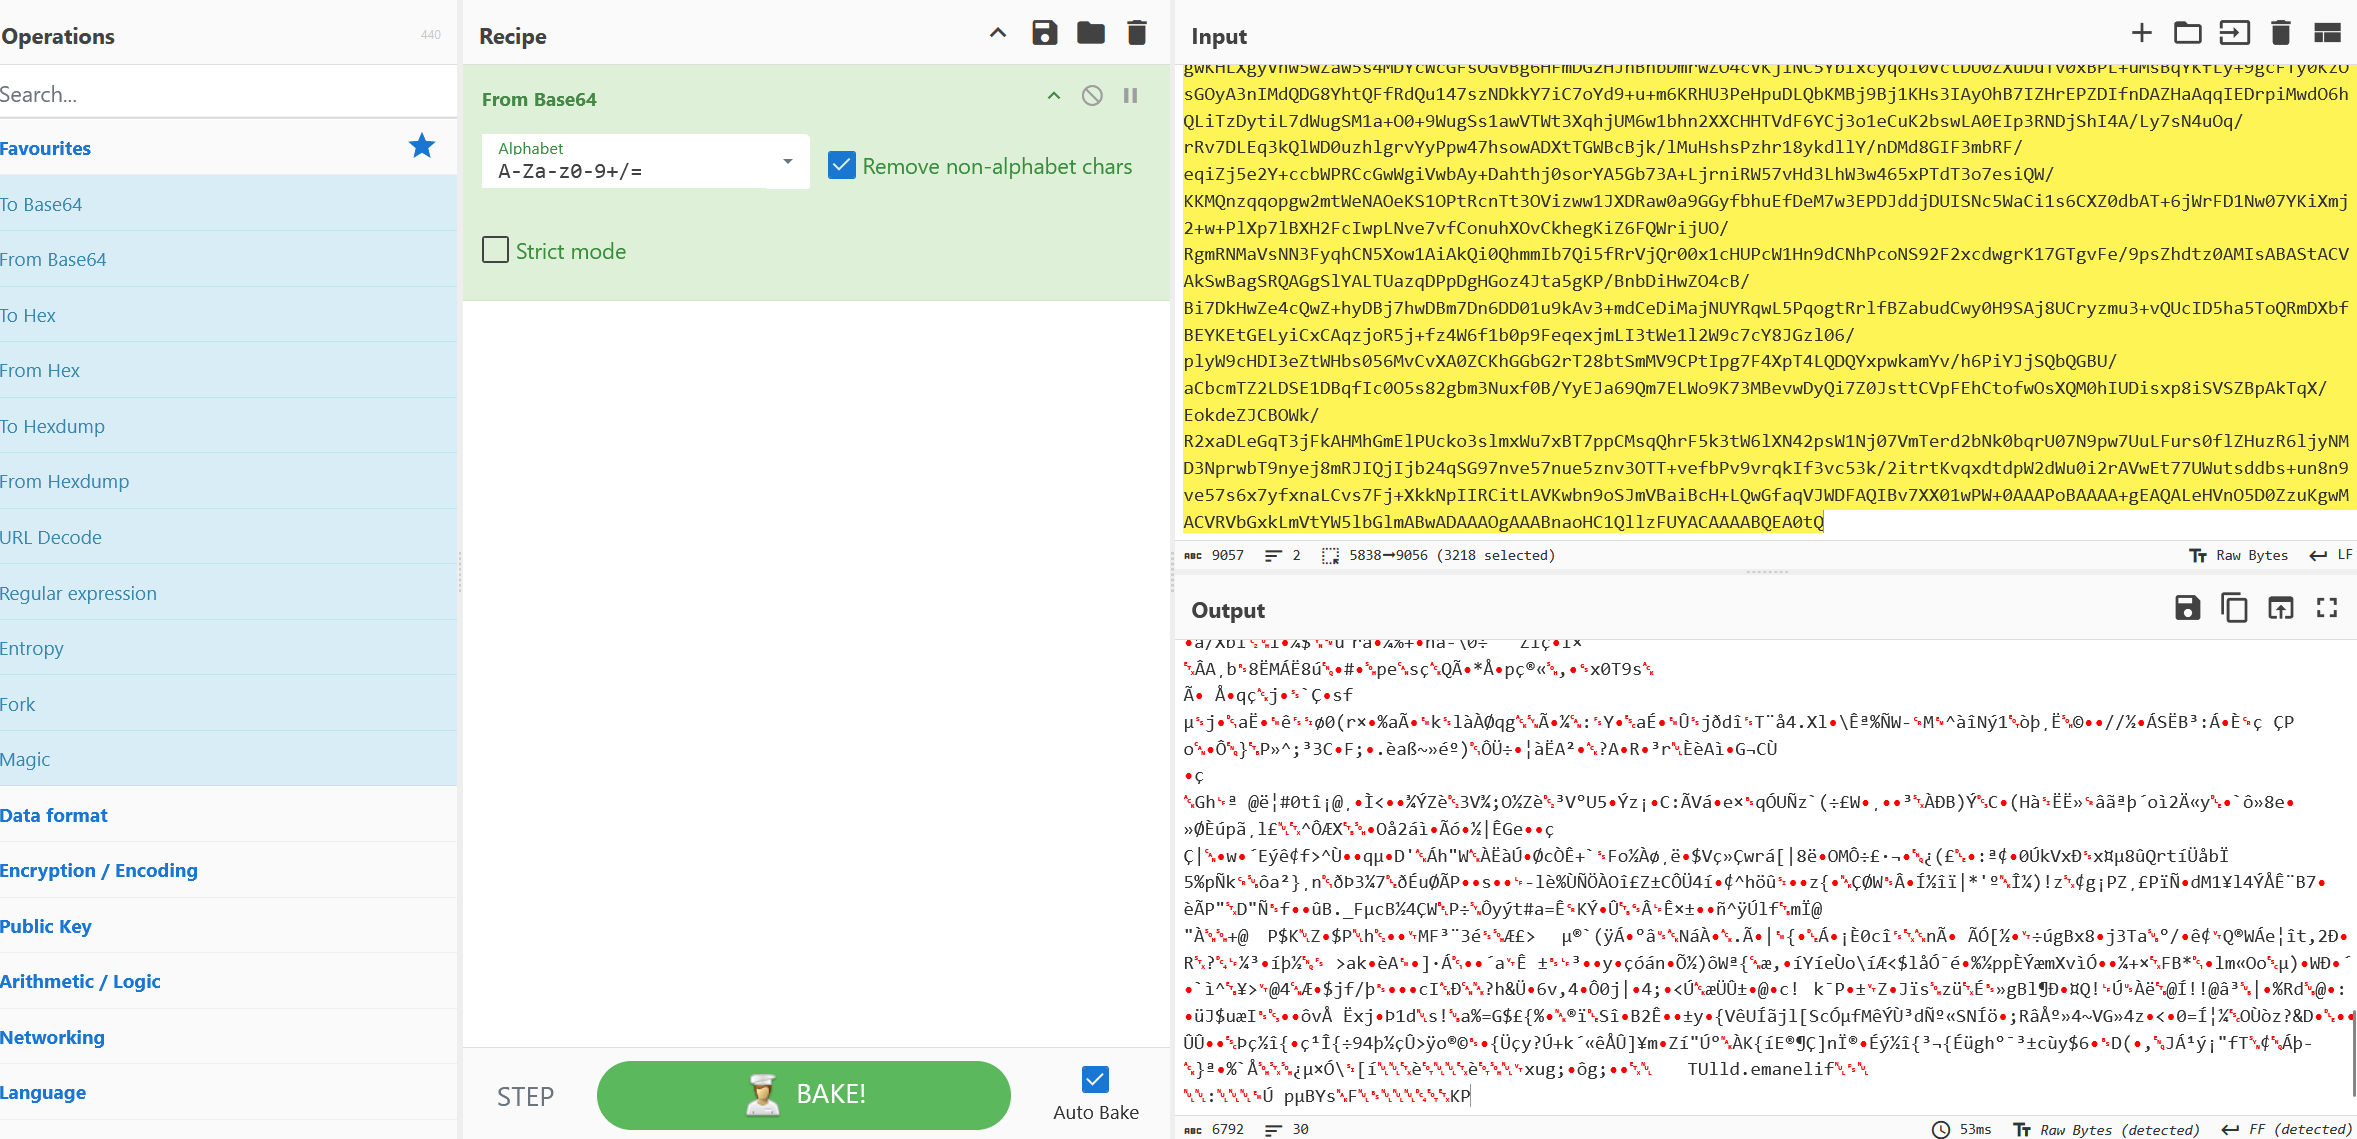The image size is (2357, 1139).
Task: Toggle the Auto Bake checkbox
Action: (1095, 1079)
